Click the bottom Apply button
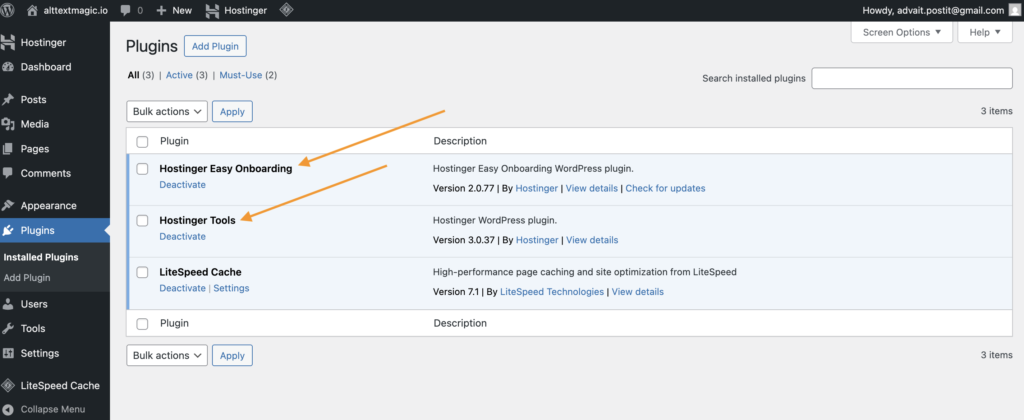 point(232,355)
